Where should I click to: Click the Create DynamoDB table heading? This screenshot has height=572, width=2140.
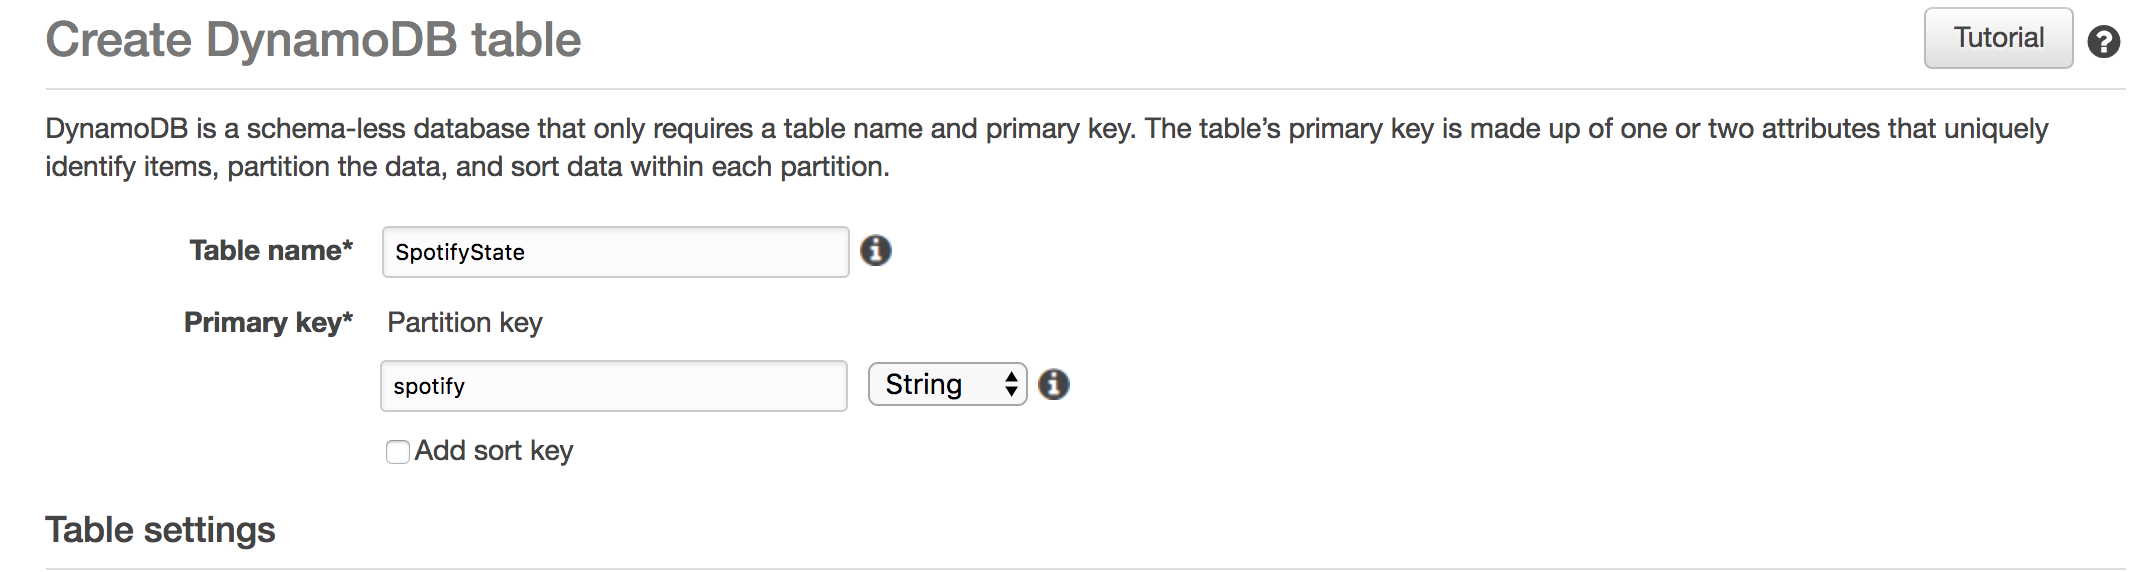click(313, 40)
